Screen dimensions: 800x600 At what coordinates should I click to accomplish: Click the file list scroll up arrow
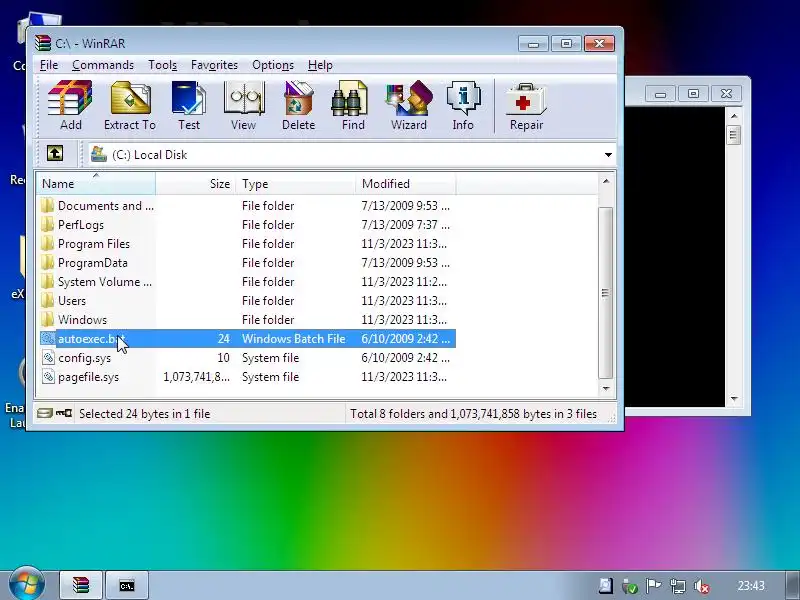[606, 181]
